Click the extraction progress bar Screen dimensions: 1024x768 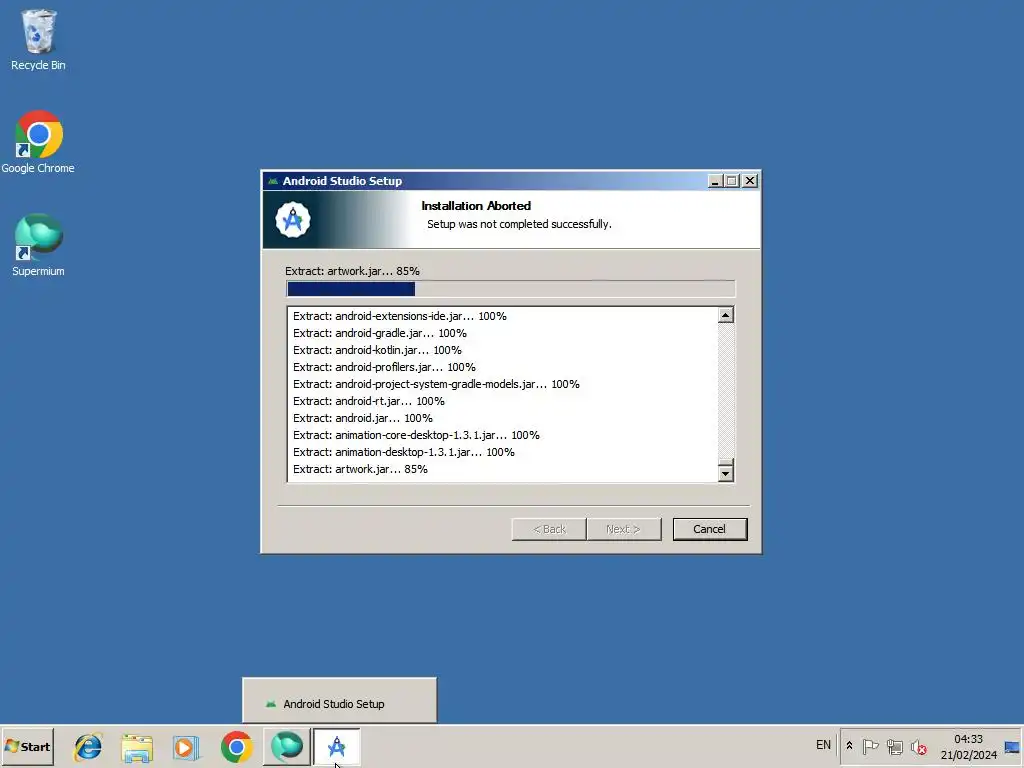[x=511, y=289]
